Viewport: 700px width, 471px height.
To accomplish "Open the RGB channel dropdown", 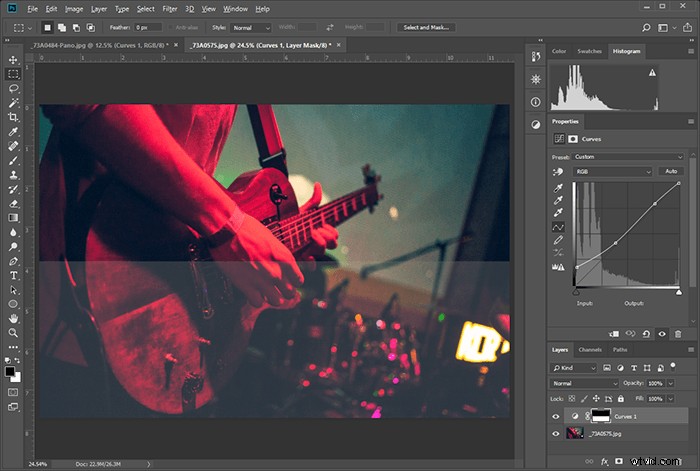I will pyautogui.click(x=613, y=171).
